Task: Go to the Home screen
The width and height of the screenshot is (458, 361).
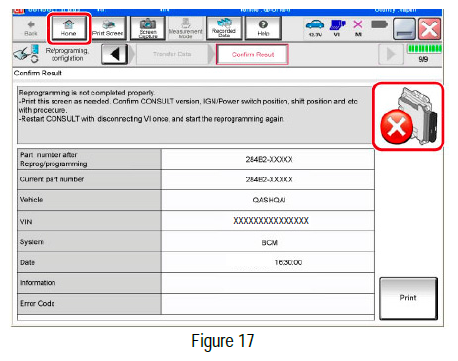Action: pyautogui.click(x=68, y=29)
